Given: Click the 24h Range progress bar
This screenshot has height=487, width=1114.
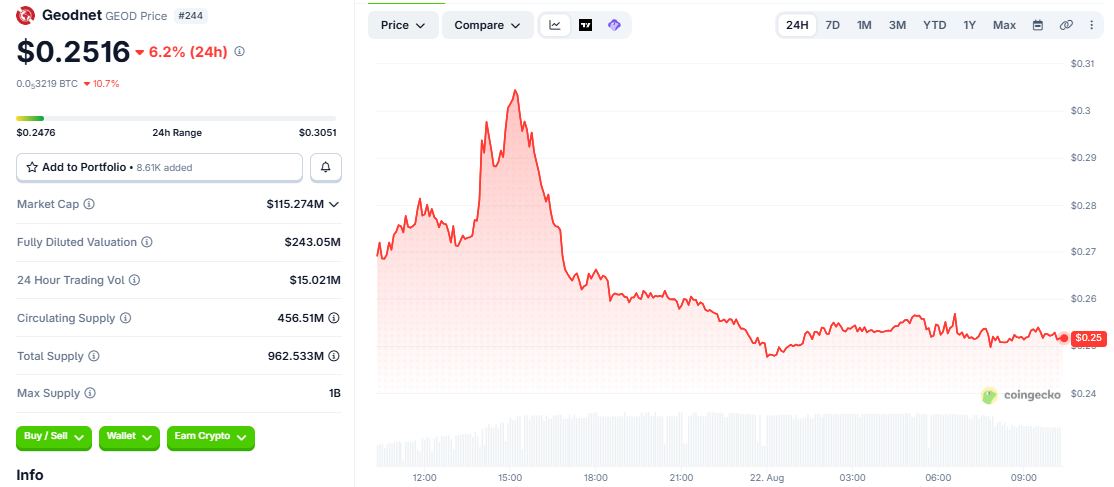Looking at the screenshot, I should pos(176,118).
